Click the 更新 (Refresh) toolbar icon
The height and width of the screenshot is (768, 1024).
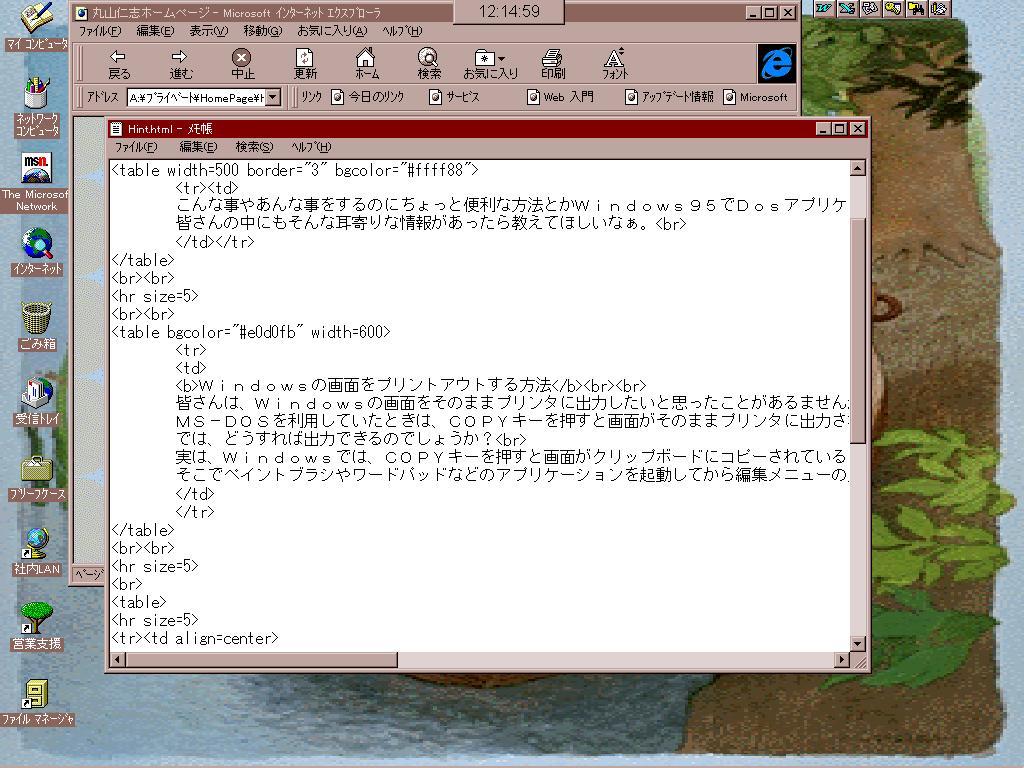[x=305, y=64]
